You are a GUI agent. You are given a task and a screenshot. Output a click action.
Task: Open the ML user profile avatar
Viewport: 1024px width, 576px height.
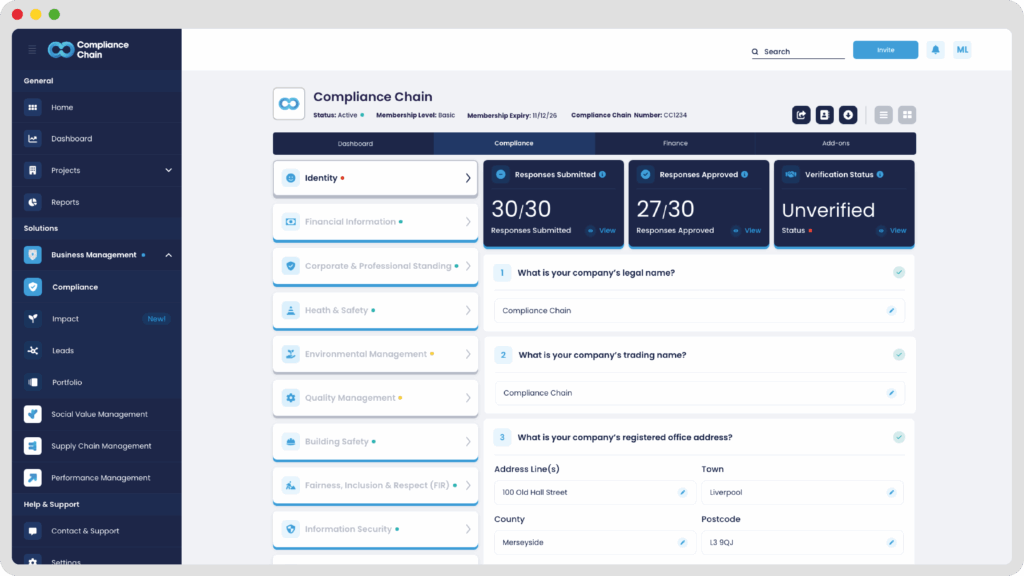coord(962,50)
